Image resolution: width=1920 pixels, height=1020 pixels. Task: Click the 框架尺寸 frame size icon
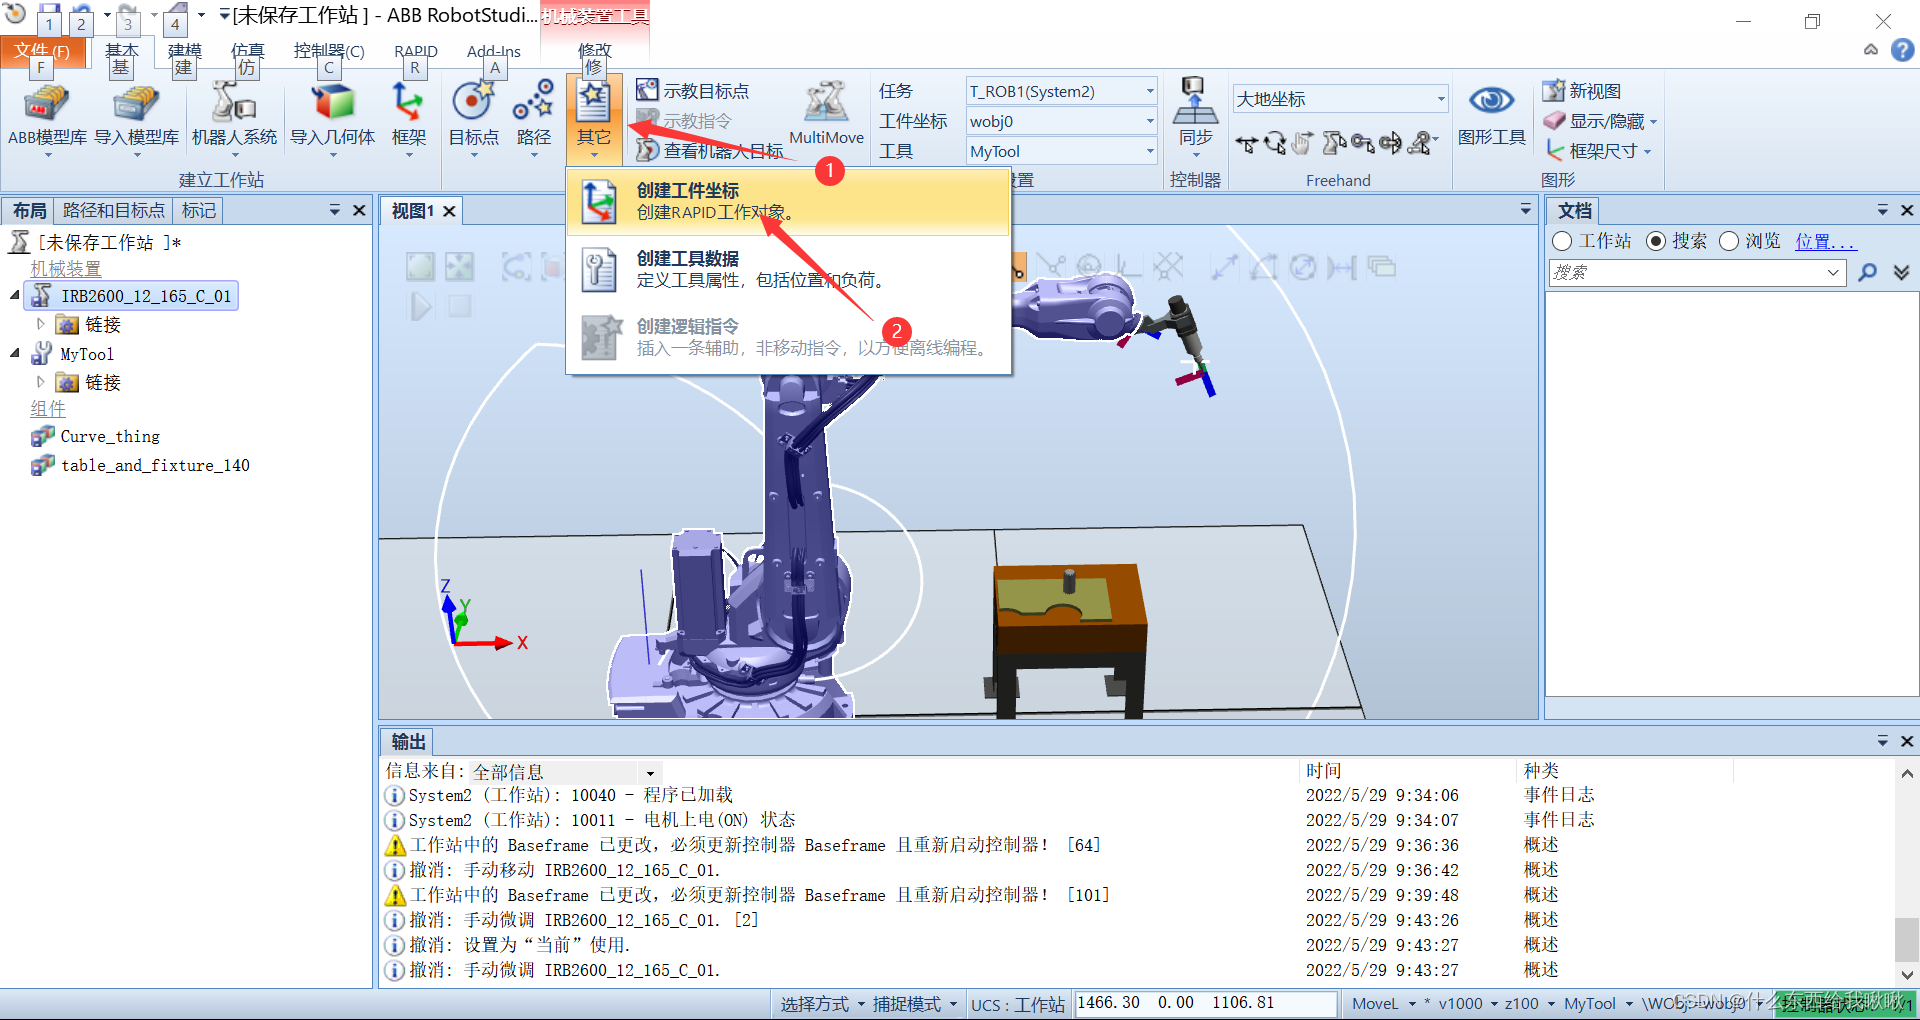coord(1553,151)
